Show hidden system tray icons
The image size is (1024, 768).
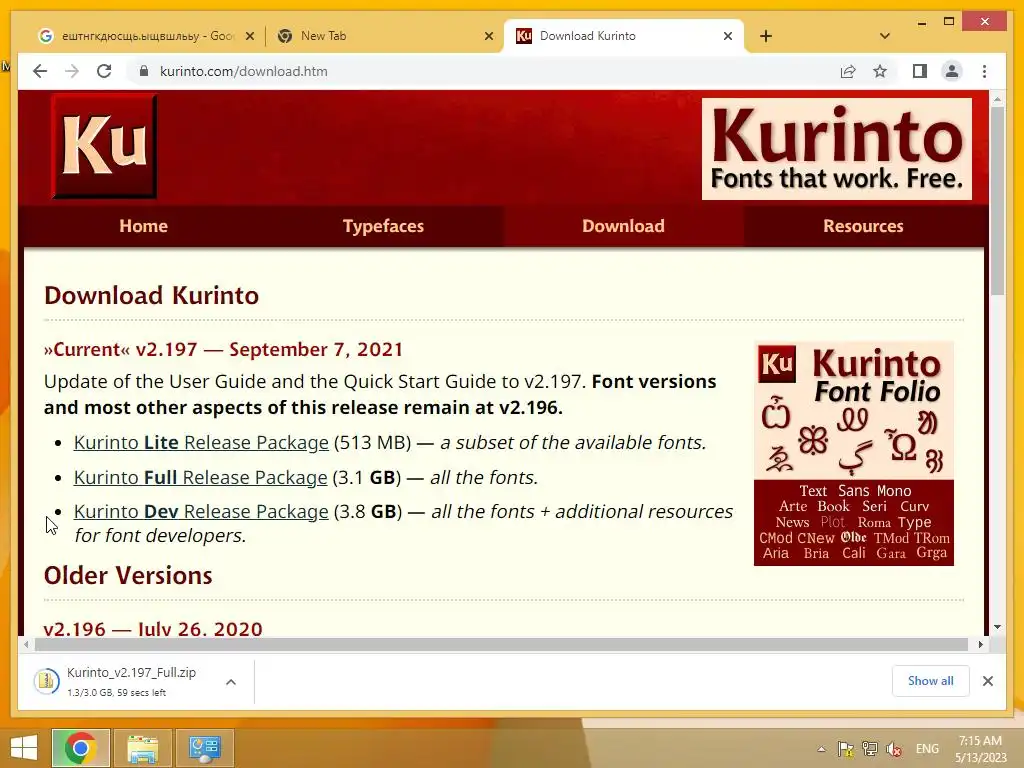[821, 749]
